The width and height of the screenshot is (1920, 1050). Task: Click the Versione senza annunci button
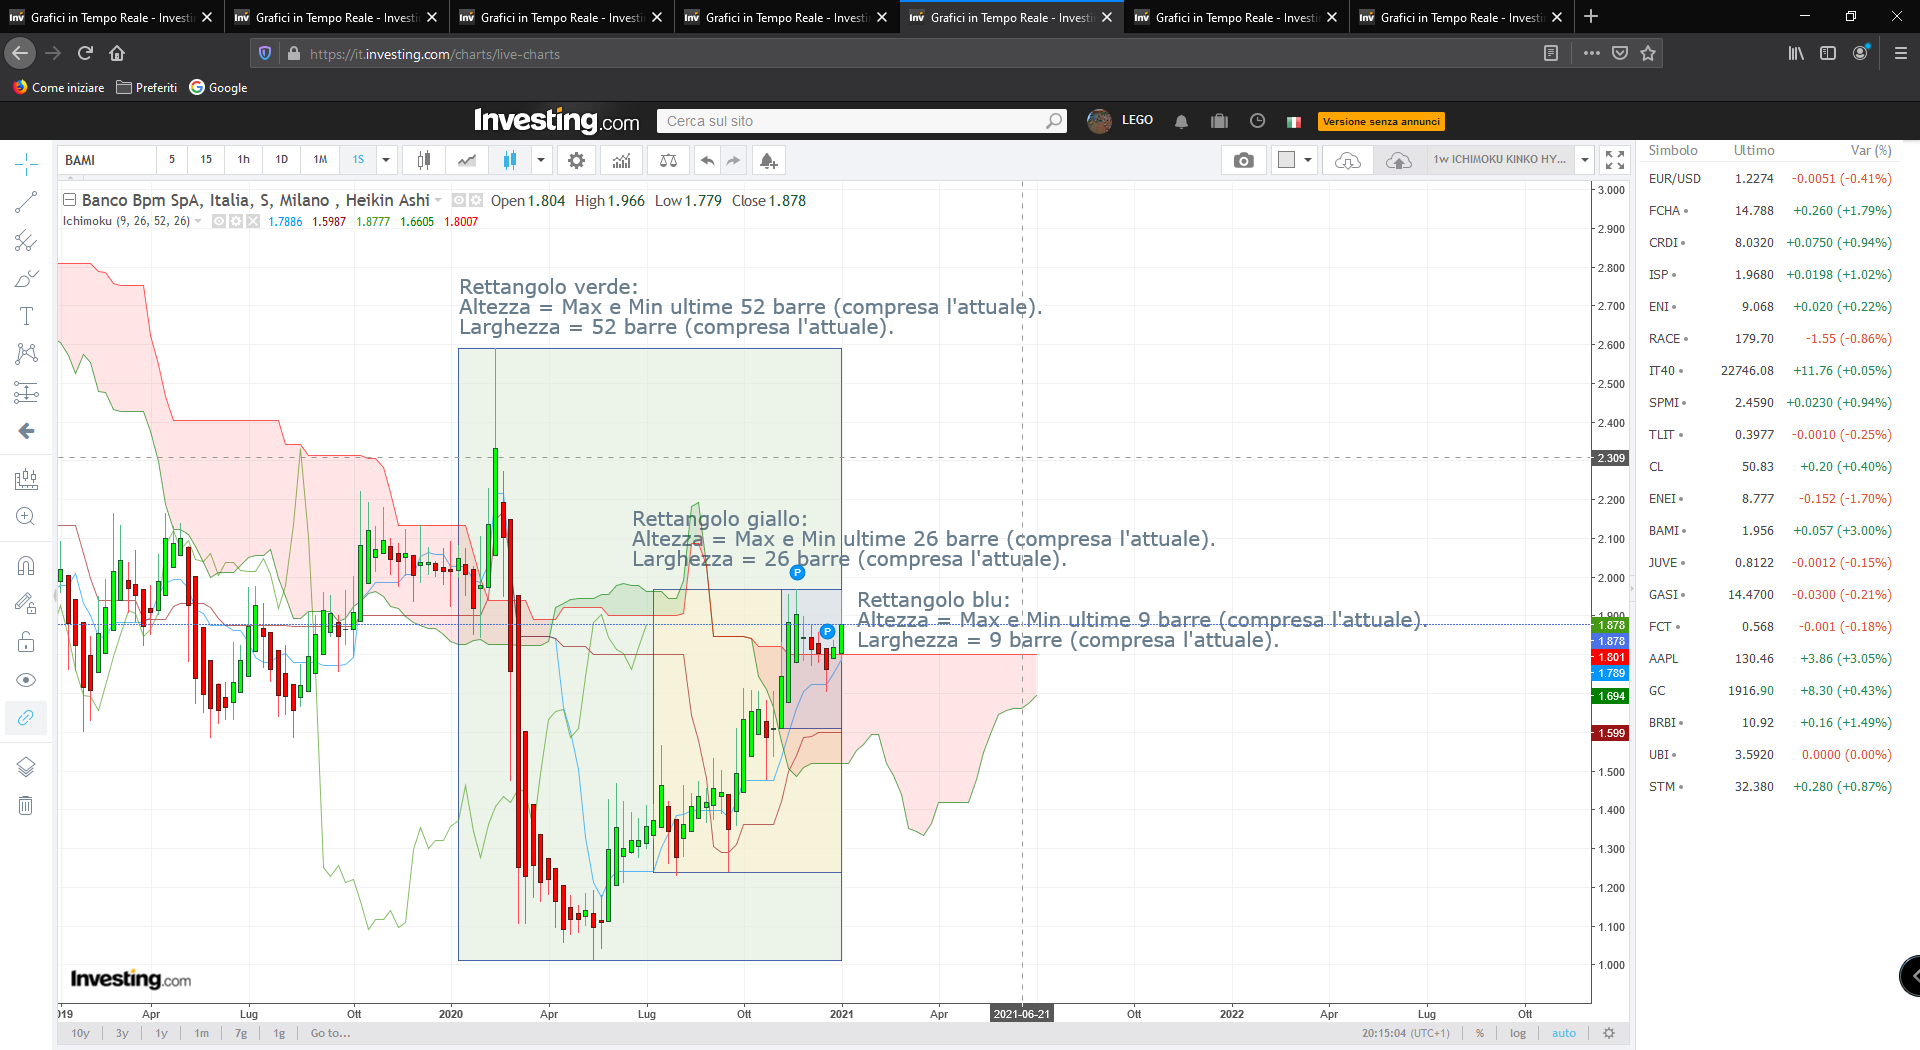click(x=1380, y=121)
